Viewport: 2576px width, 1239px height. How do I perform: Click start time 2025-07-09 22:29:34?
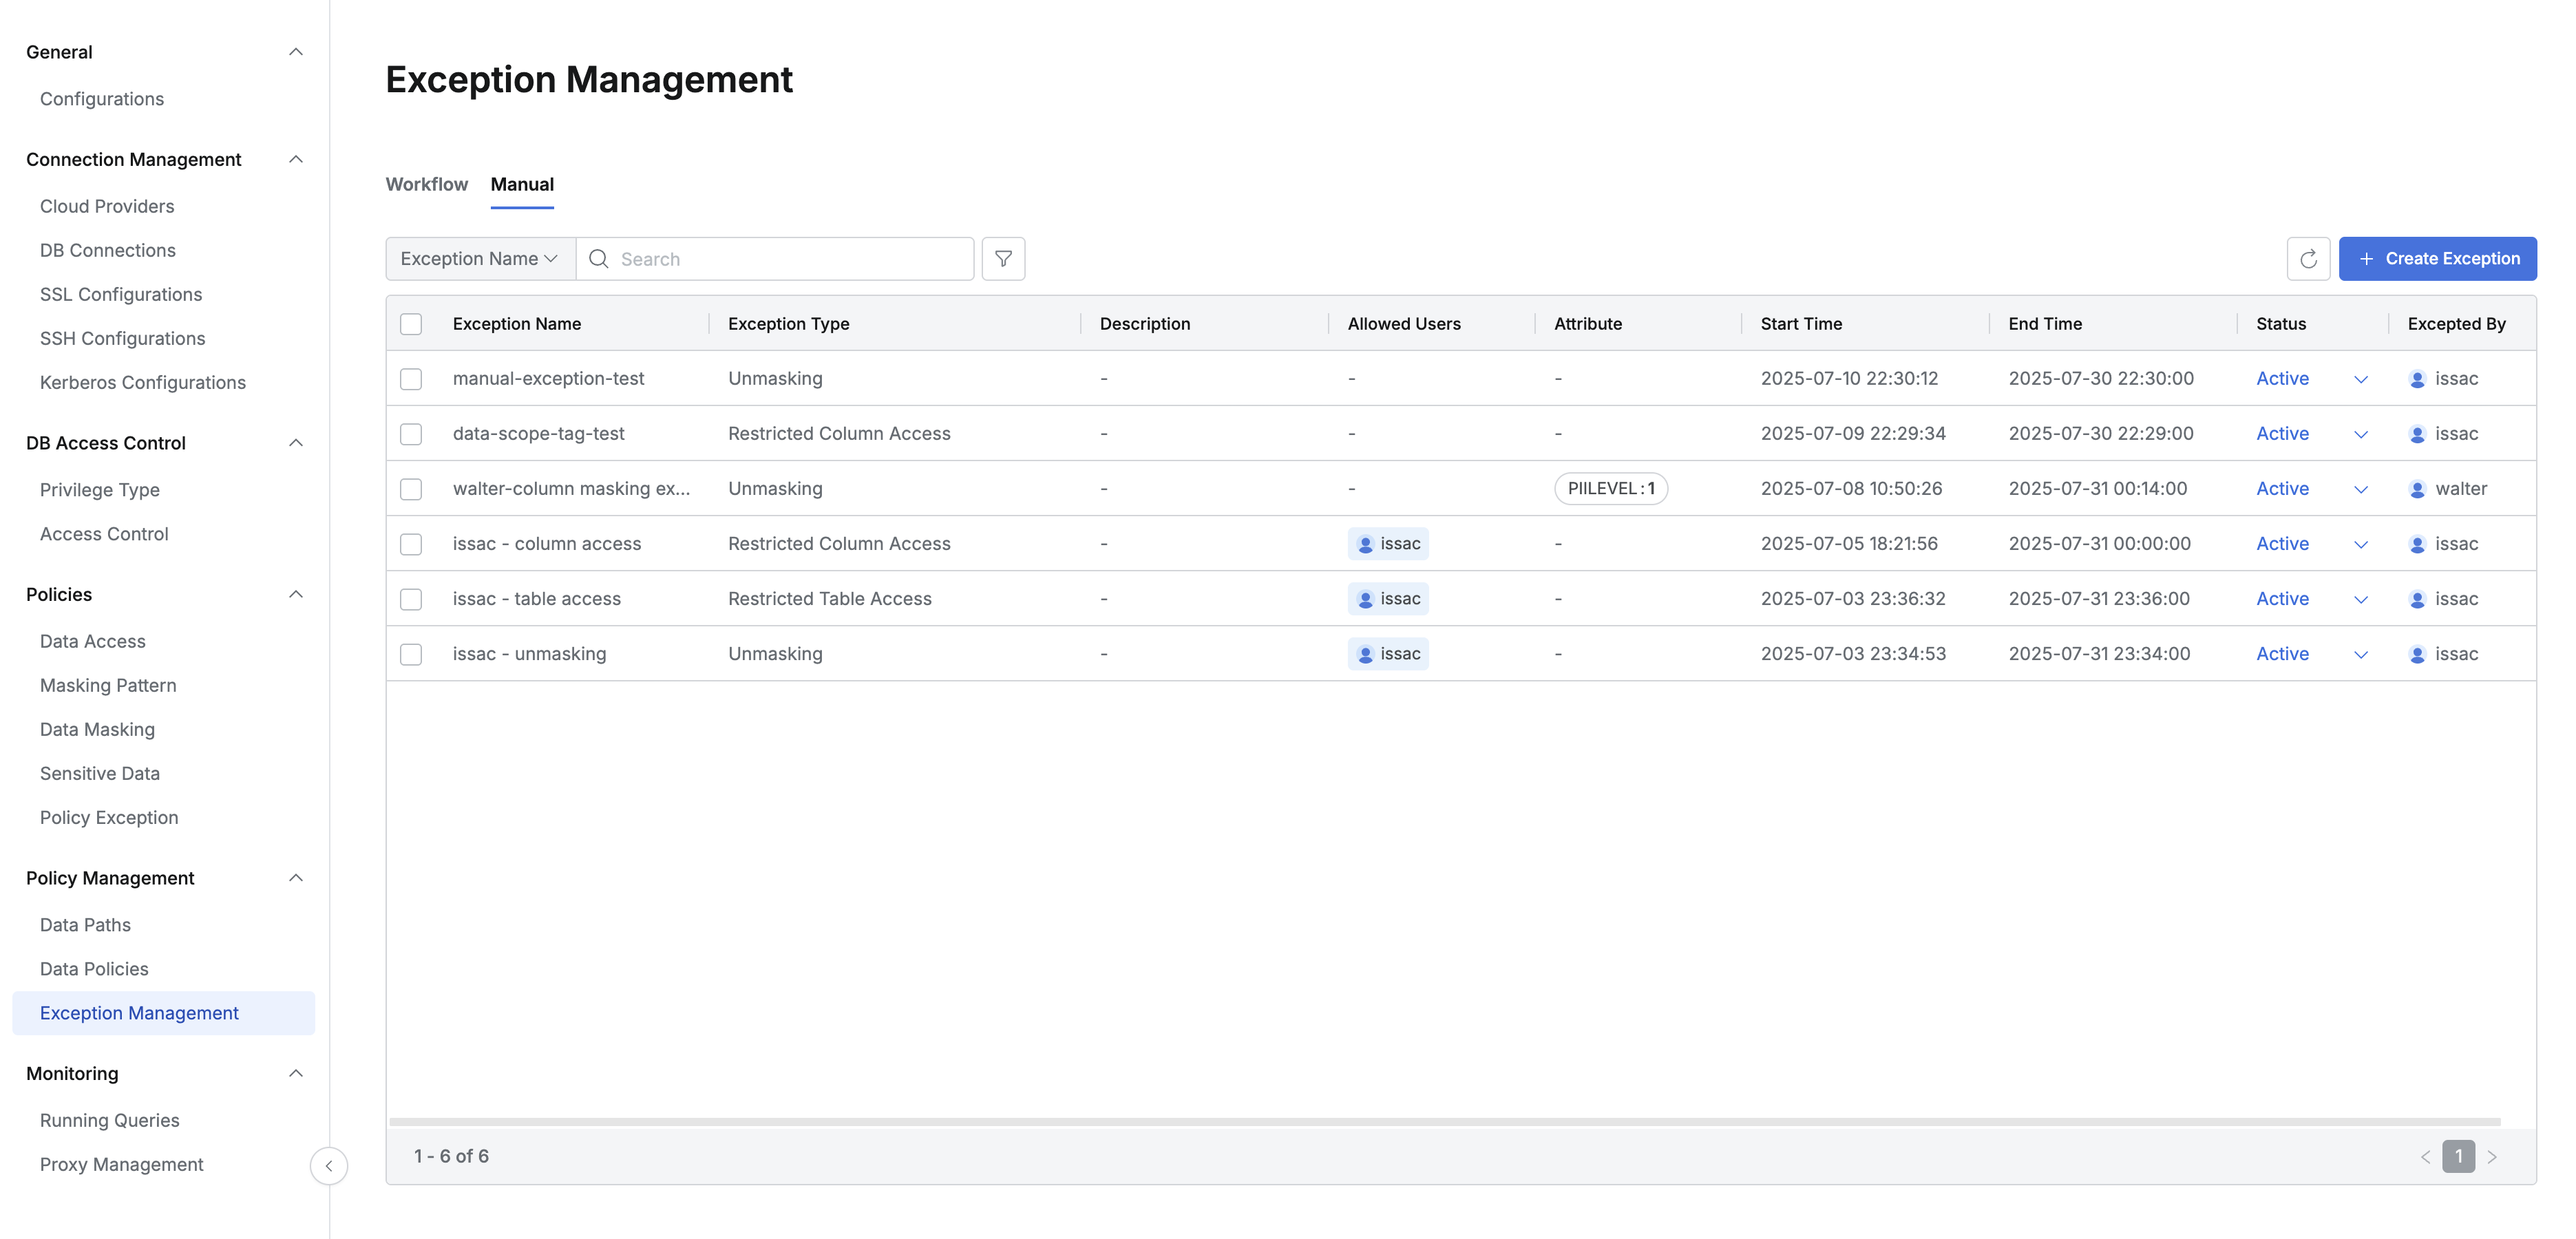coord(1853,434)
